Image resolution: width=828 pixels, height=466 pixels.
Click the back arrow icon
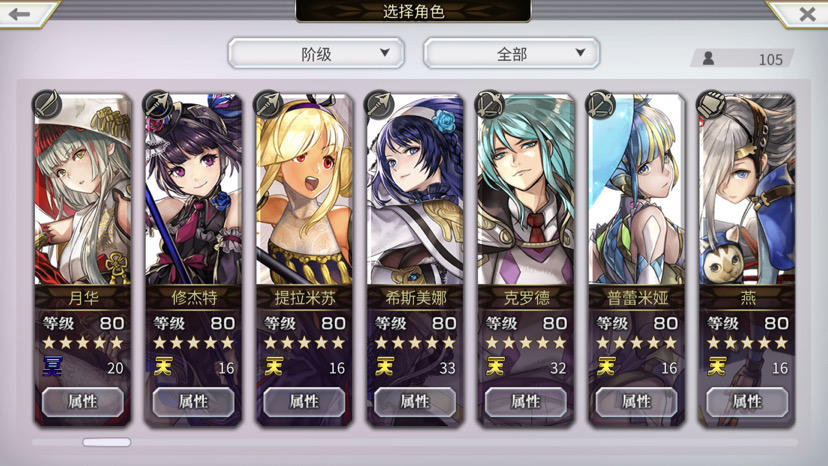(20, 14)
